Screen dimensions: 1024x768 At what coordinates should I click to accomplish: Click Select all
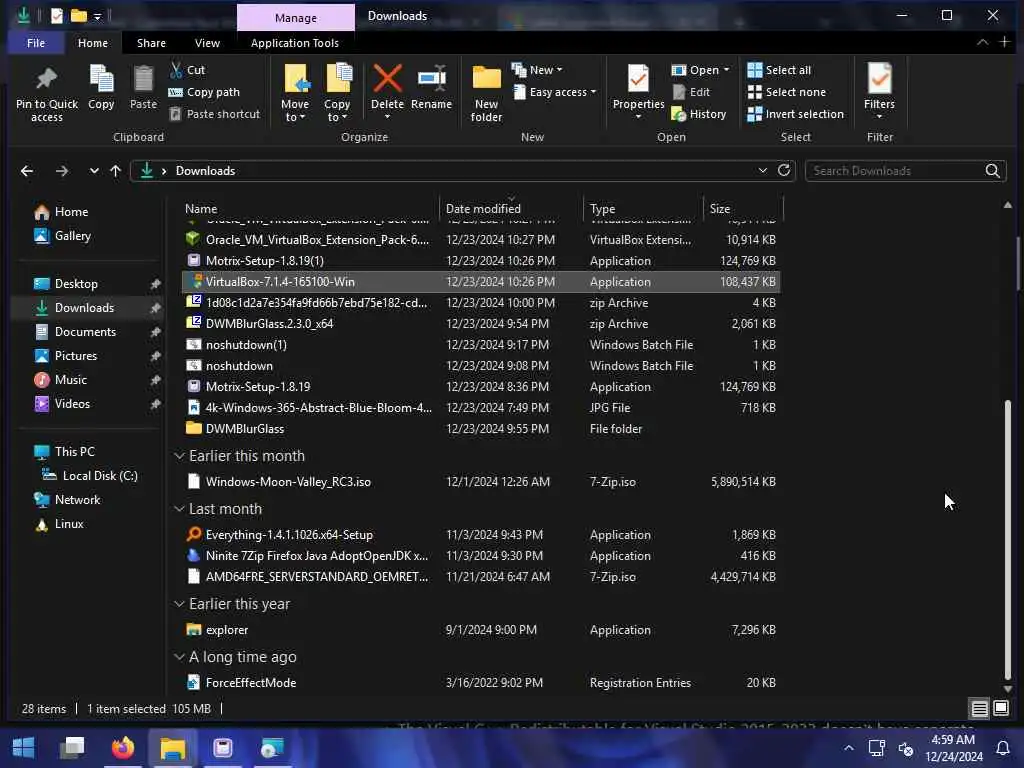coord(779,70)
